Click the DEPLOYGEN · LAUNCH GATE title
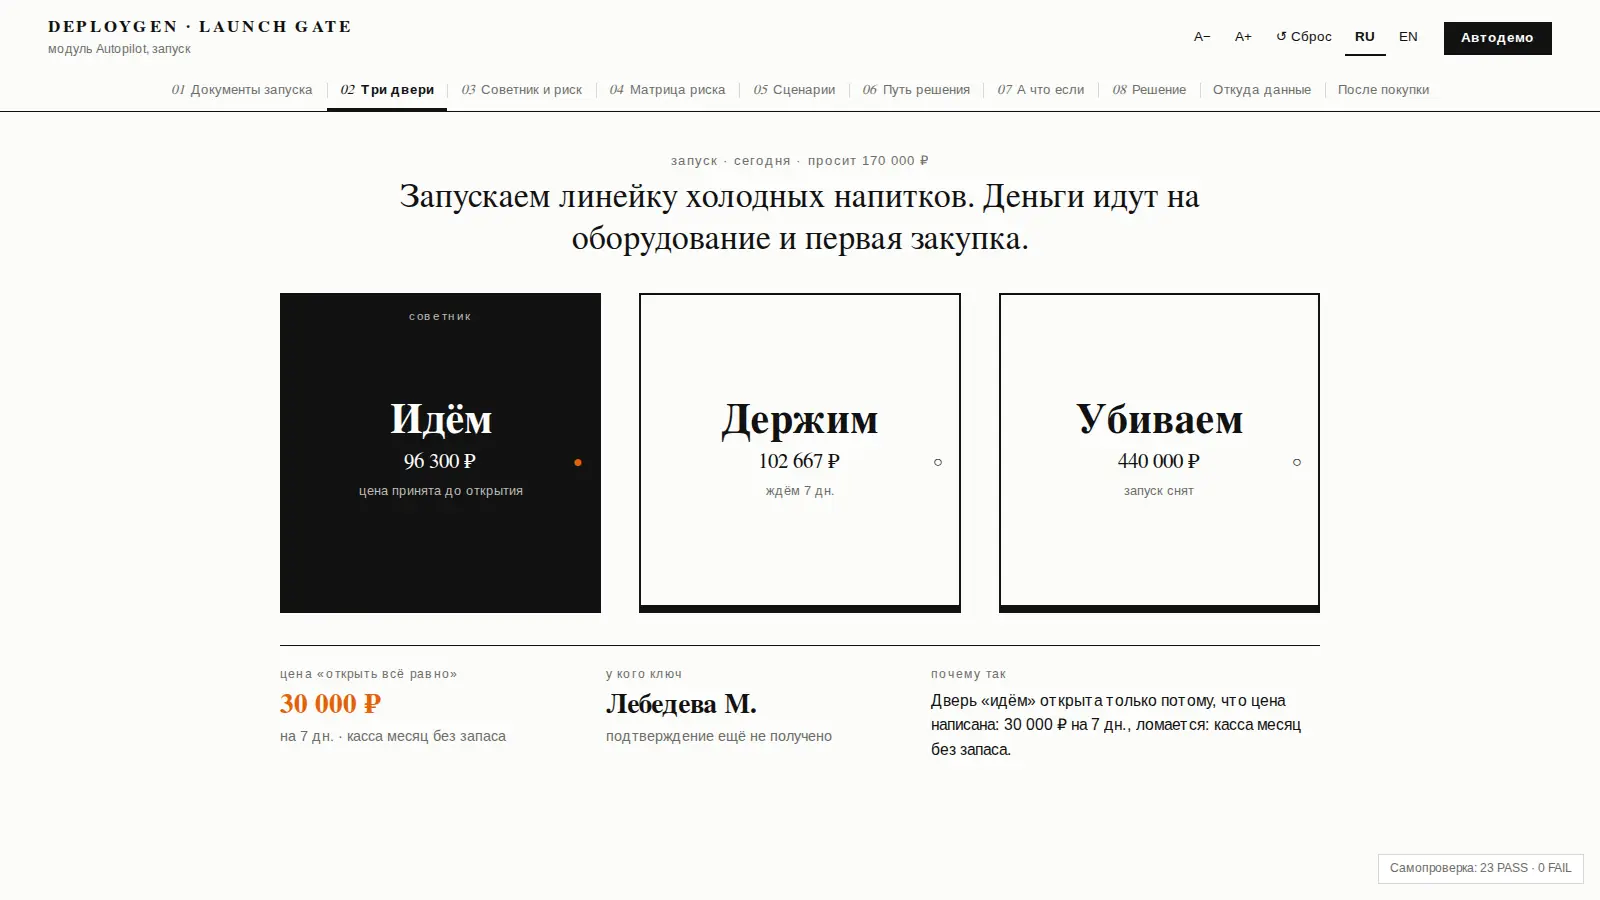 200,27
